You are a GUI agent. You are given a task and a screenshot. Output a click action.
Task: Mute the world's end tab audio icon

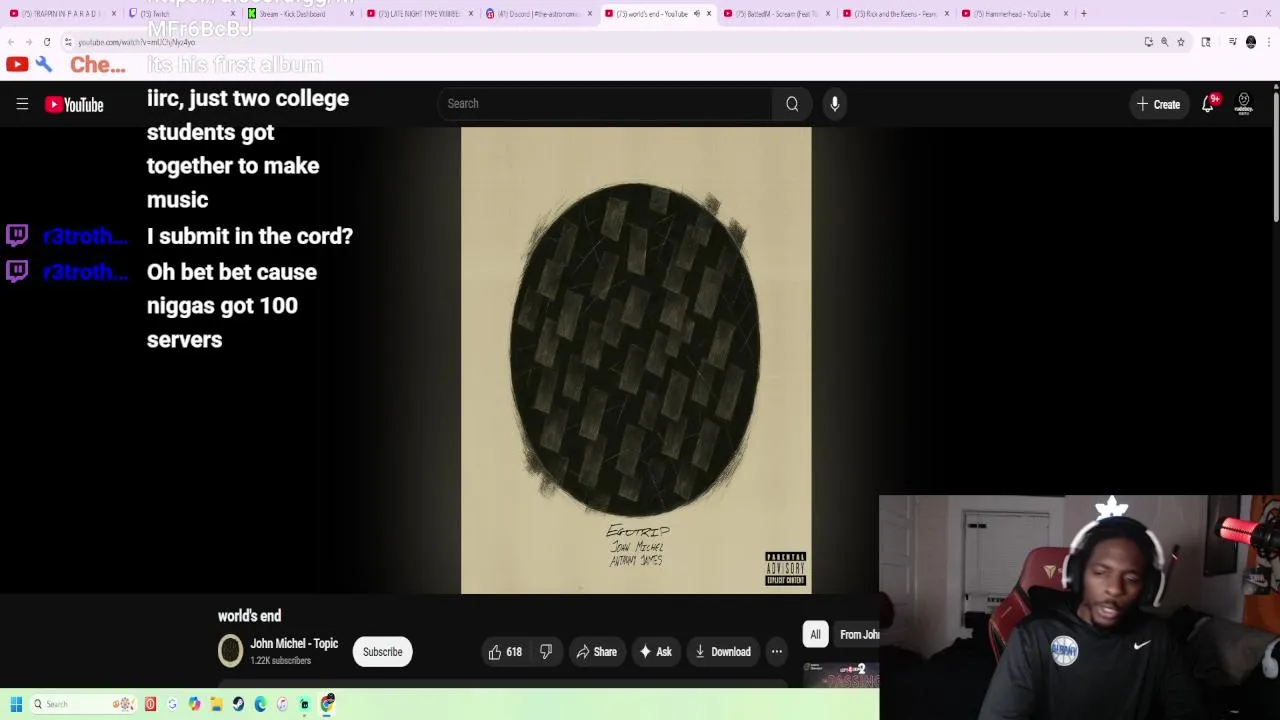696,14
